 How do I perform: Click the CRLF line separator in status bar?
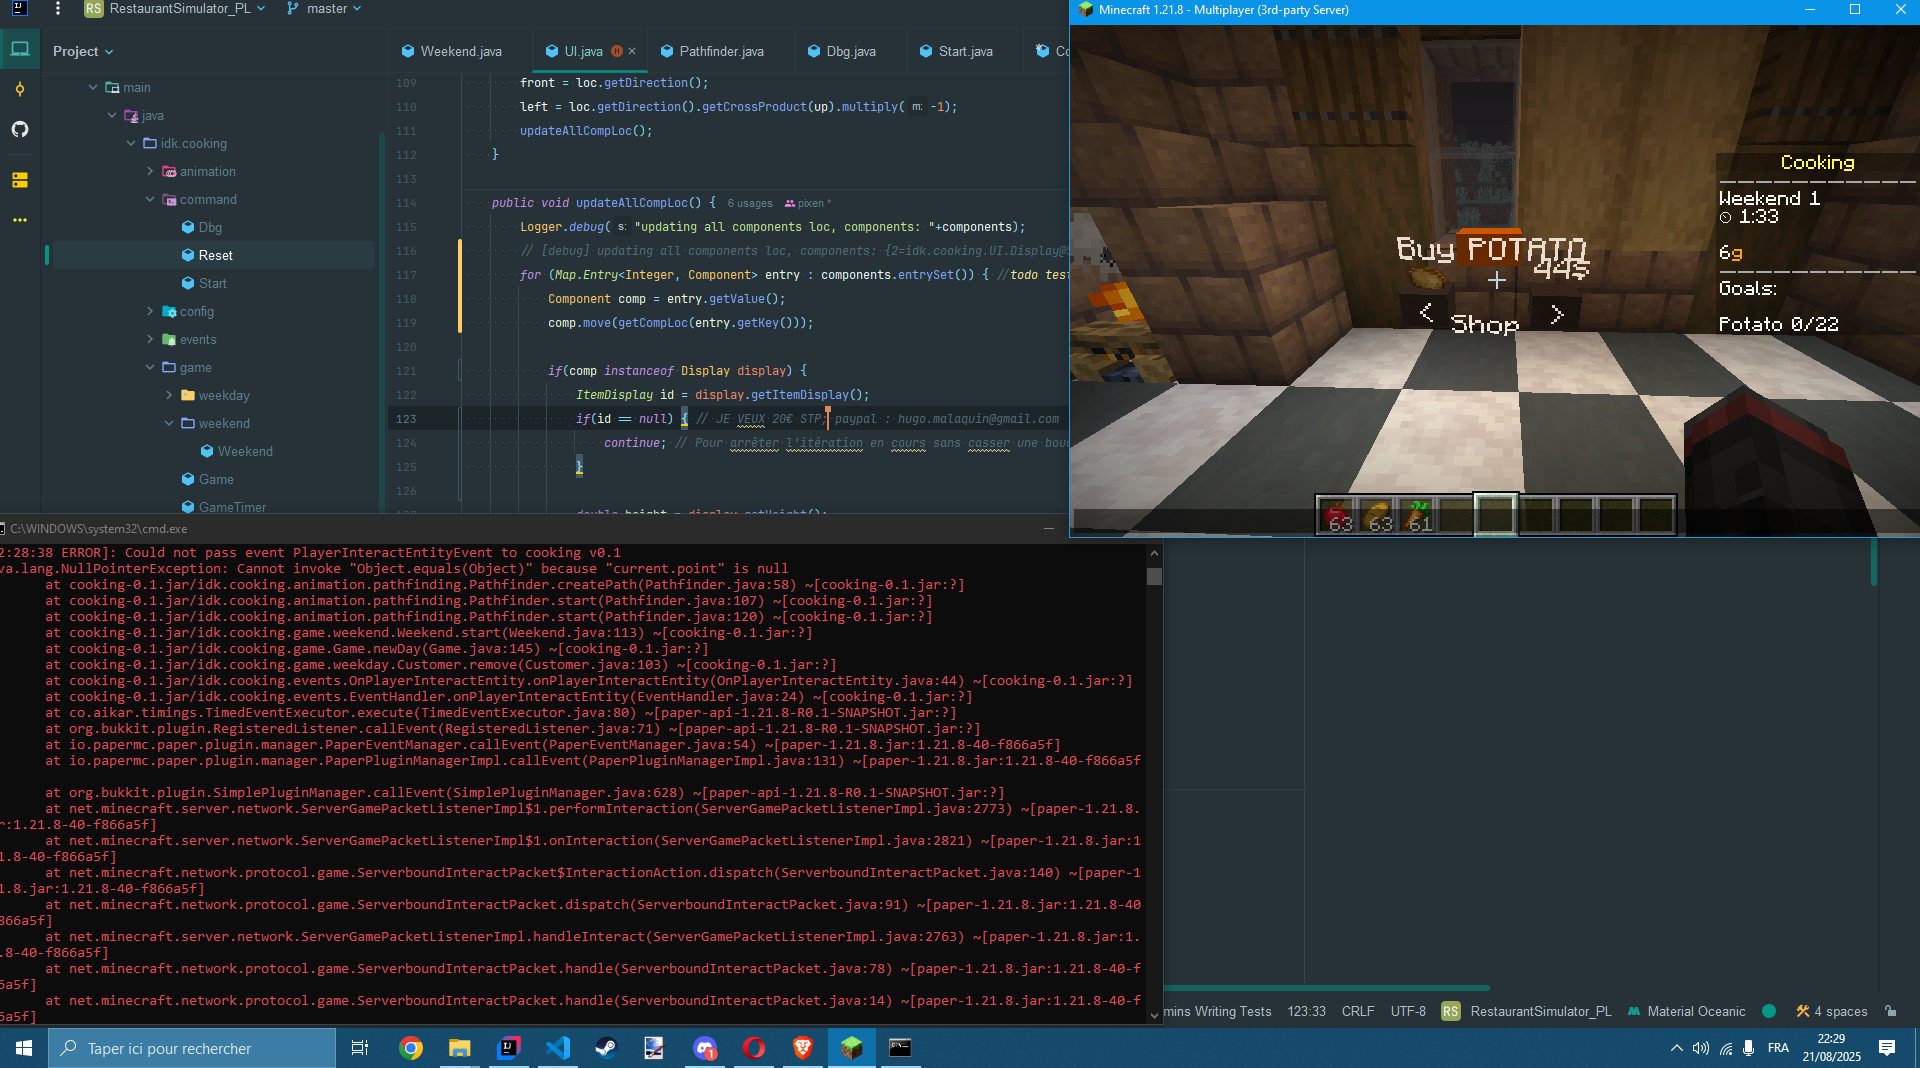(1357, 1011)
